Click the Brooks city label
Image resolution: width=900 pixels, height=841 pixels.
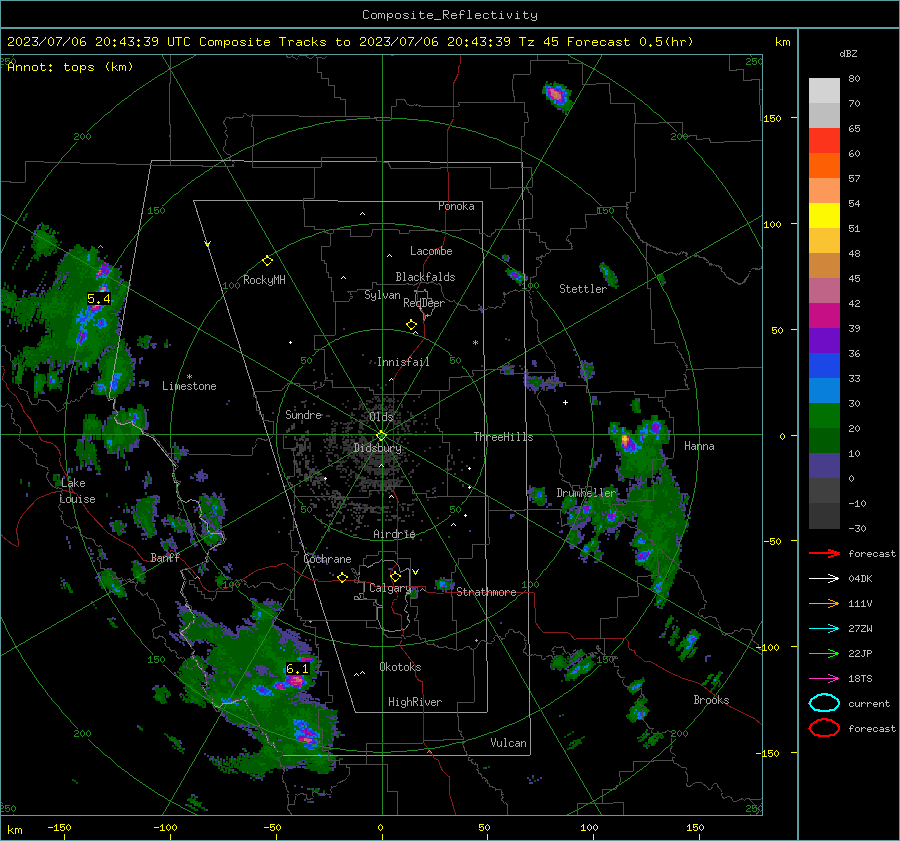coord(711,700)
